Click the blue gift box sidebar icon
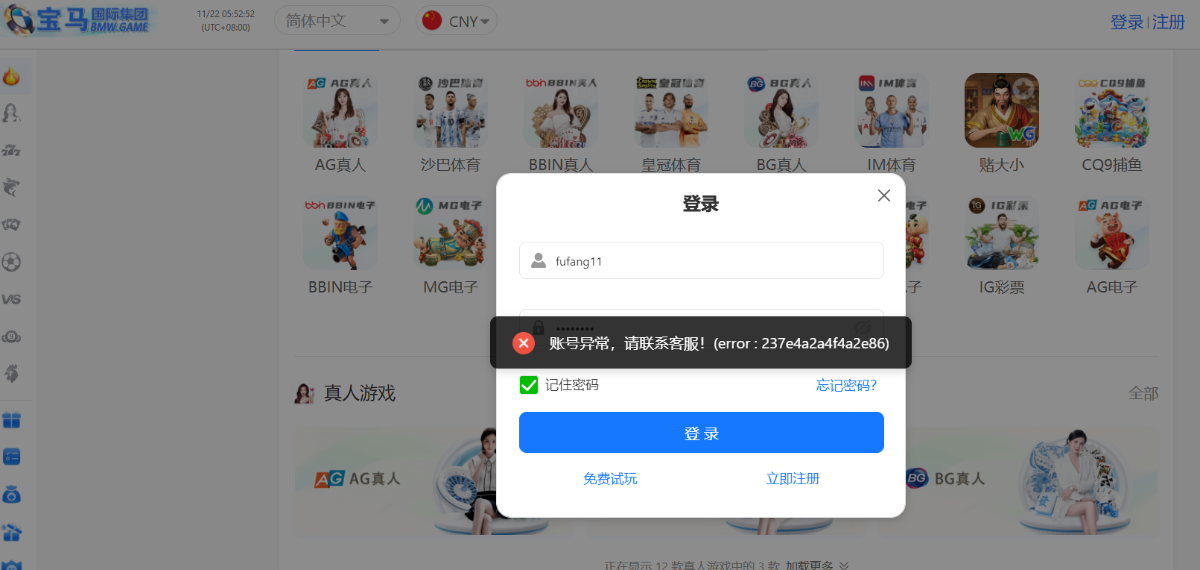This screenshot has width=1200, height=570. pyautogui.click(x=12, y=420)
